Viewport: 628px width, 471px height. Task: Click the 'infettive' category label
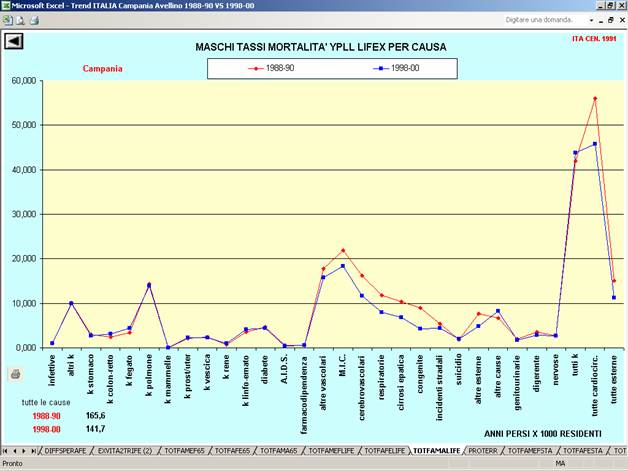[x=52, y=370]
